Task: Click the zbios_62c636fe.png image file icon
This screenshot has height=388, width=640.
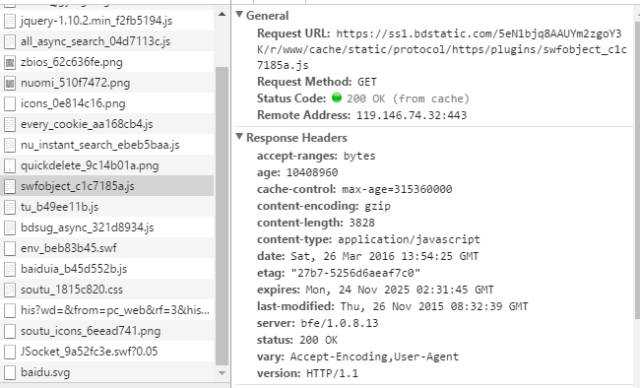Action: (10, 62)
